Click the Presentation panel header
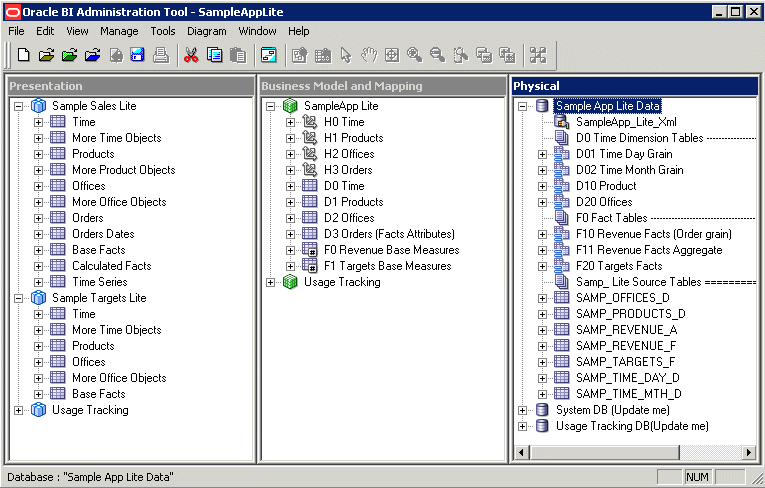The width and height of the screenshot is (765, 488). [x=131, y=86]
